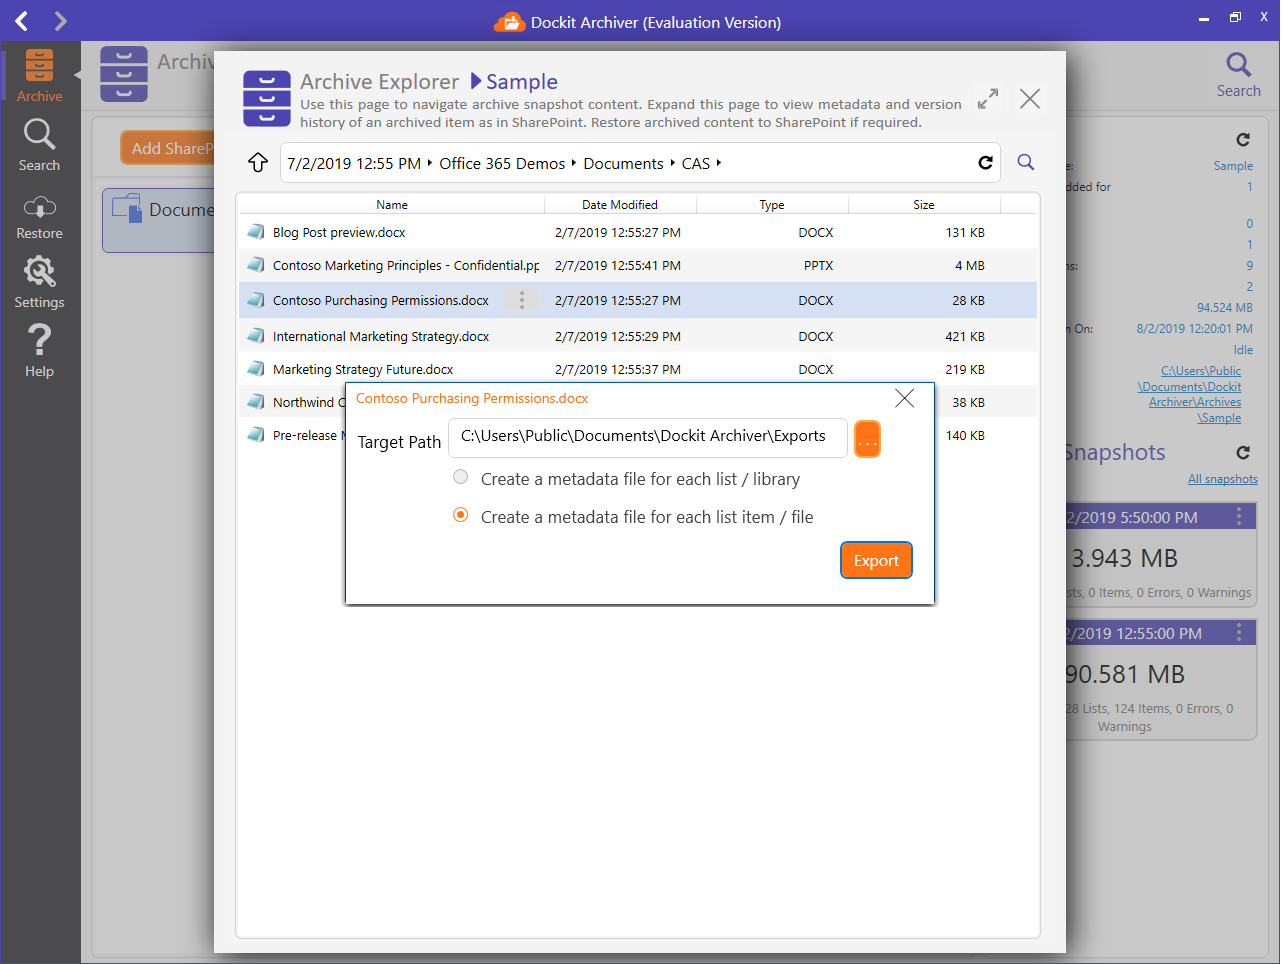Open Settings in the sidebar
The image size is (1283, 964).
pyautogui.click(x=39, y=282)
